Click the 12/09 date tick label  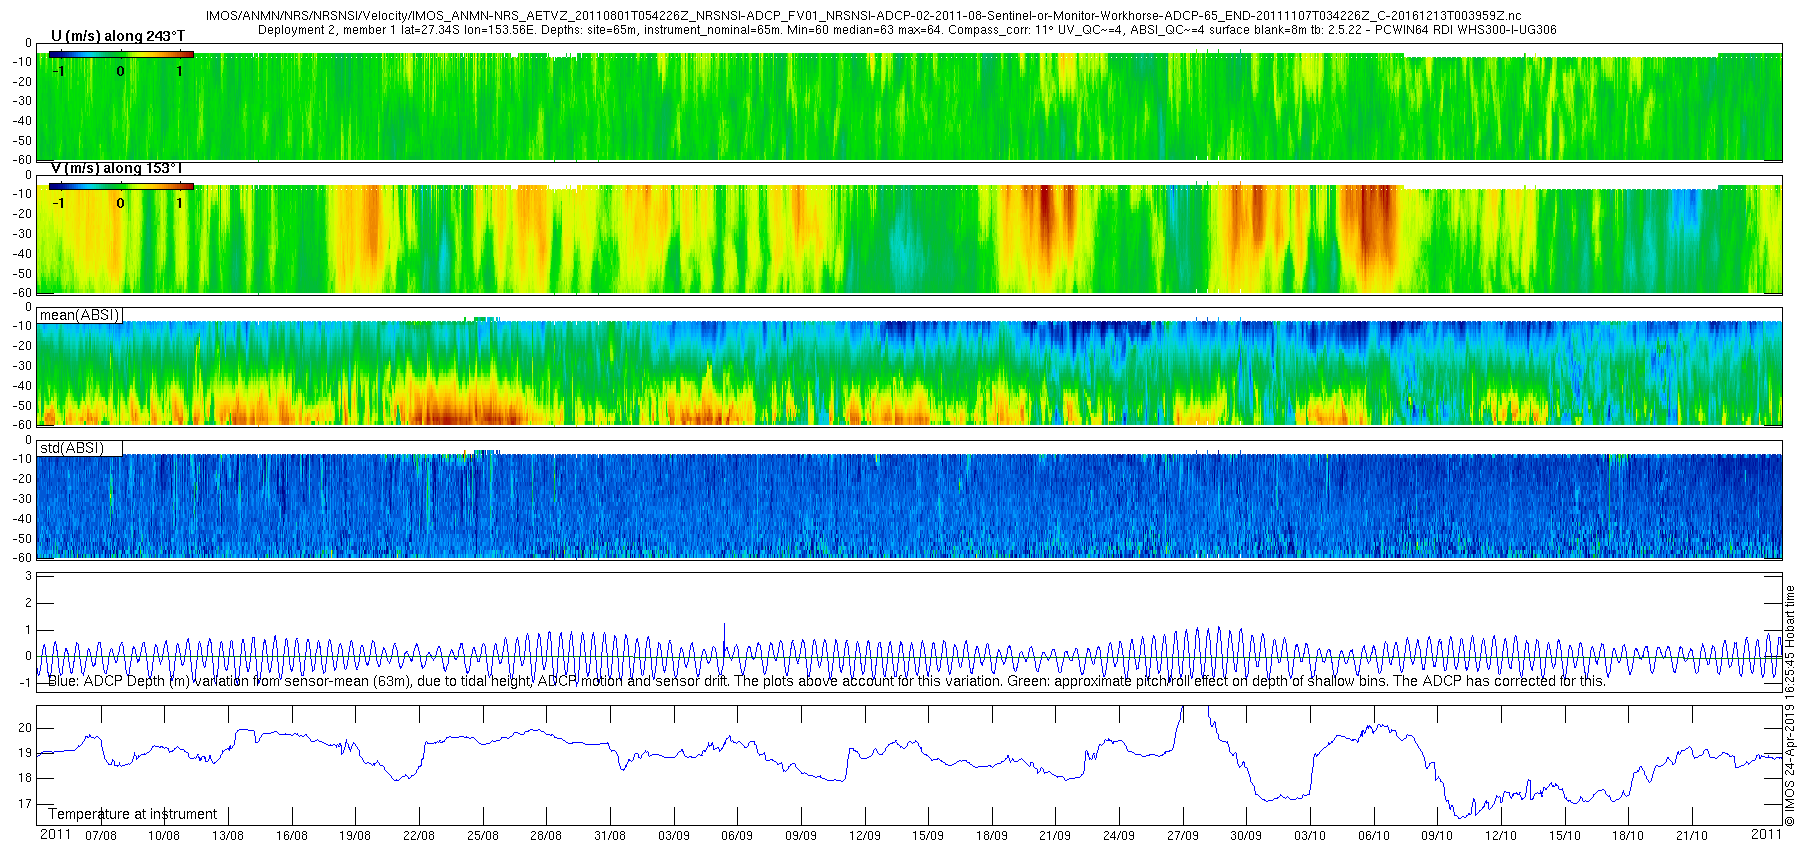pos(865,836)
